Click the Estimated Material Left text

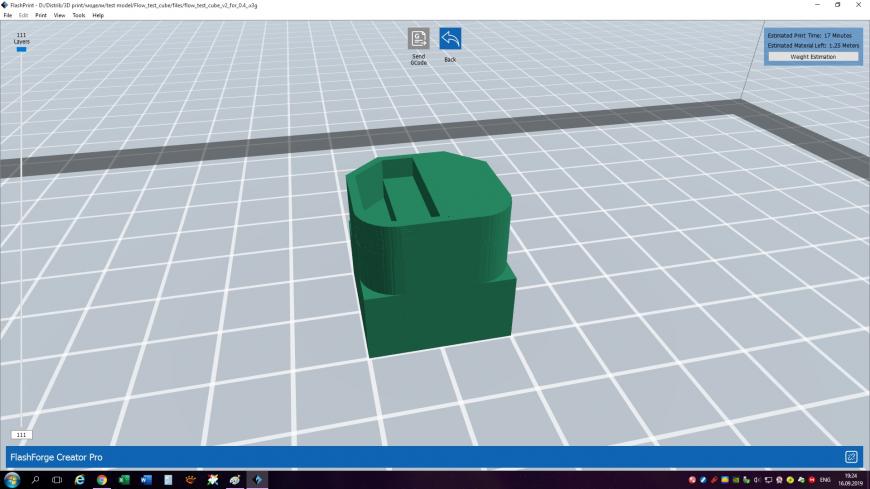point(813,46)
